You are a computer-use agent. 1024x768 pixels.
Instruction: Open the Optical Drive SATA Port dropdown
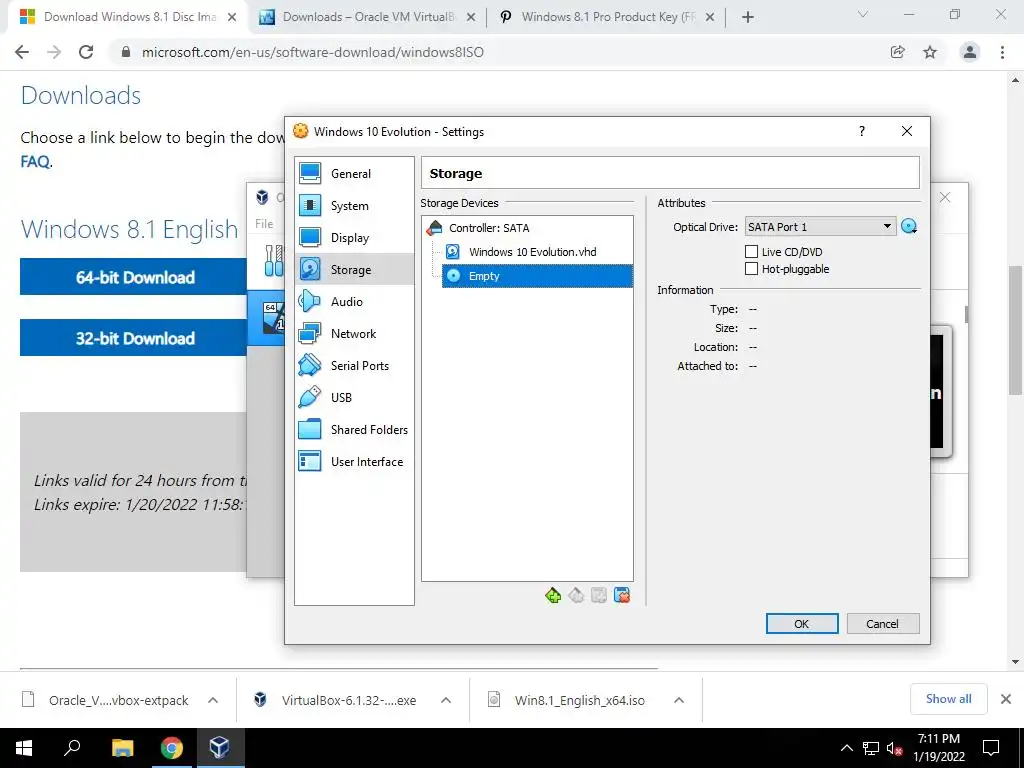820,227
